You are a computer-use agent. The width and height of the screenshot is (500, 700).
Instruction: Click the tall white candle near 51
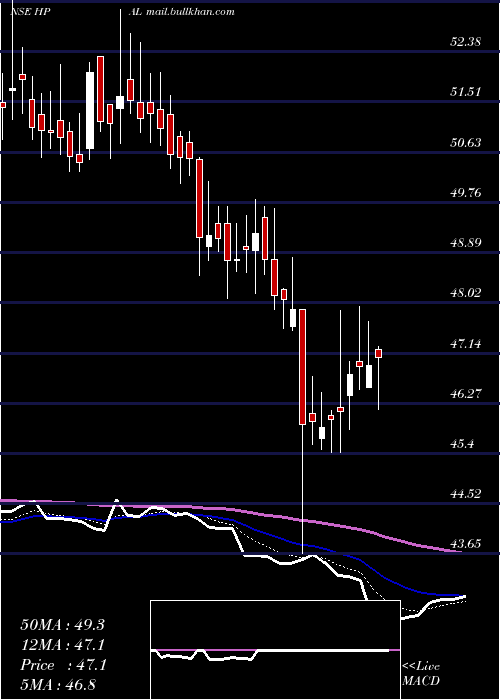(90, 110)
